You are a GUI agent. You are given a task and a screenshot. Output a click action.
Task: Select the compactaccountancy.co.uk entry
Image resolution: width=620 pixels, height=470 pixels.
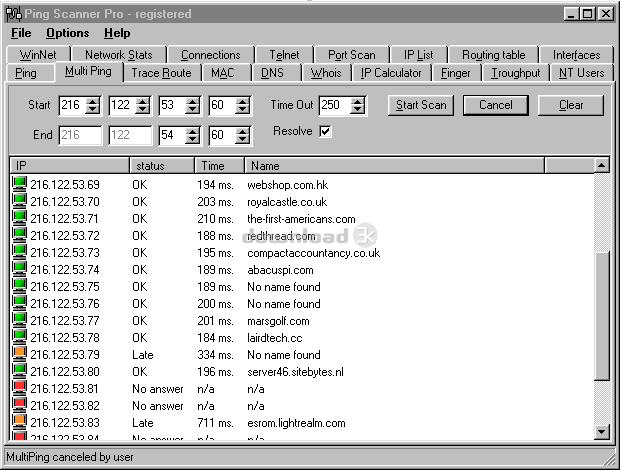[302, 253]
